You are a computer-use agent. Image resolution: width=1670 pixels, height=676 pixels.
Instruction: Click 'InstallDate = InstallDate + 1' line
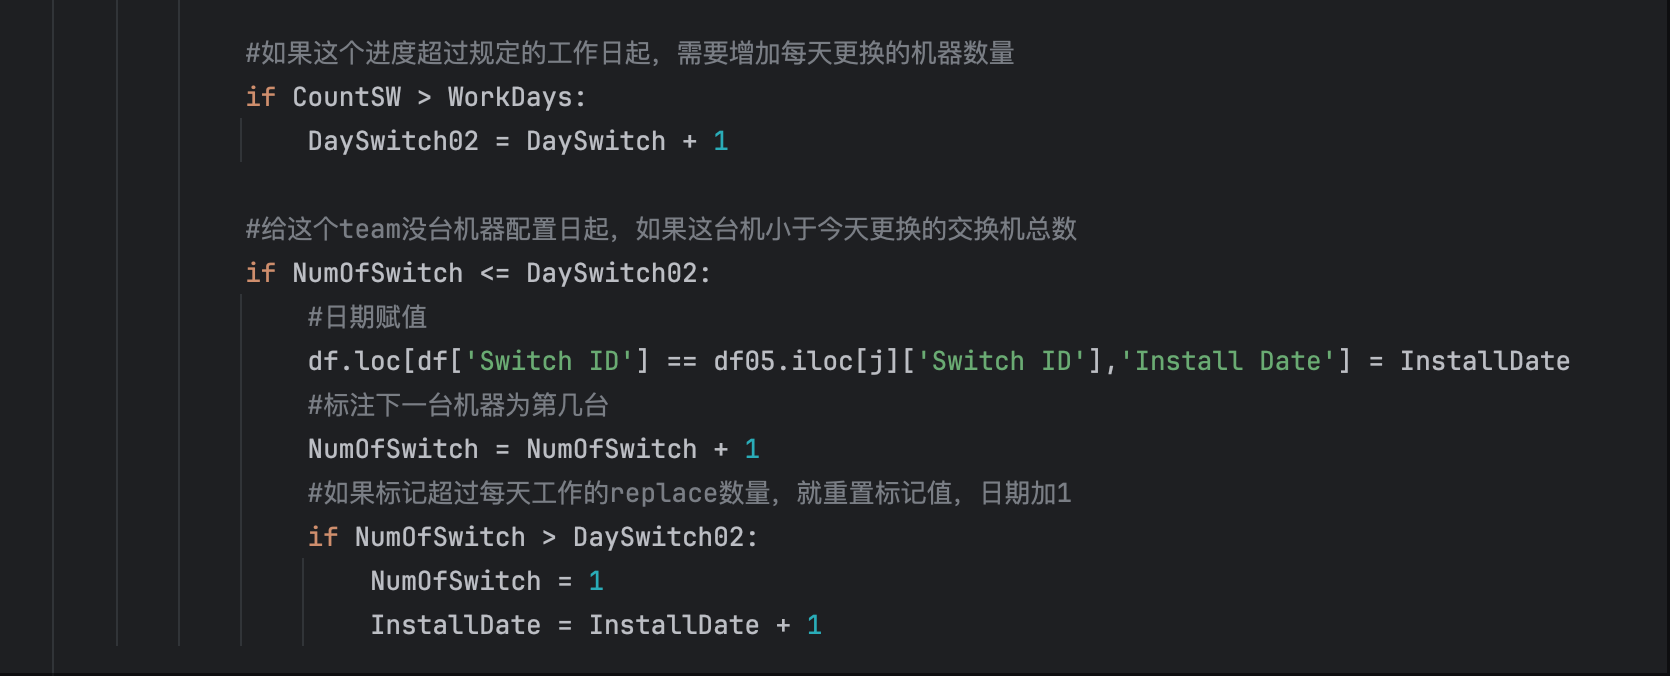click(596, 625)
